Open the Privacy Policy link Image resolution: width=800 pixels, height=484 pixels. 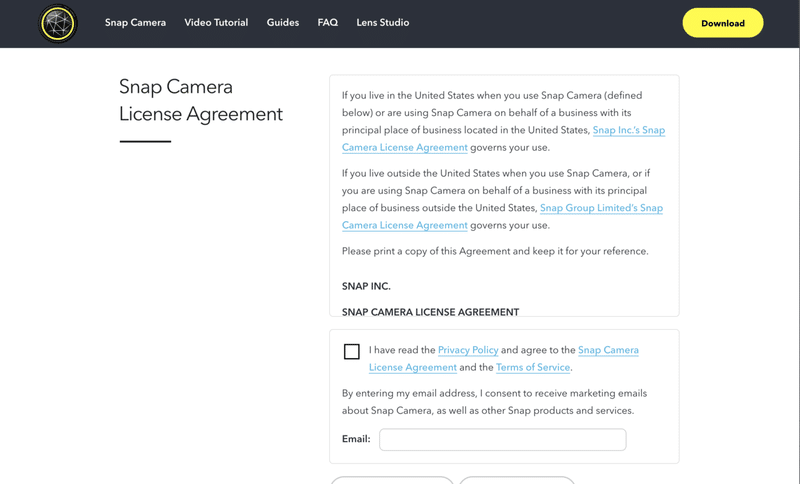pos(468,350)
